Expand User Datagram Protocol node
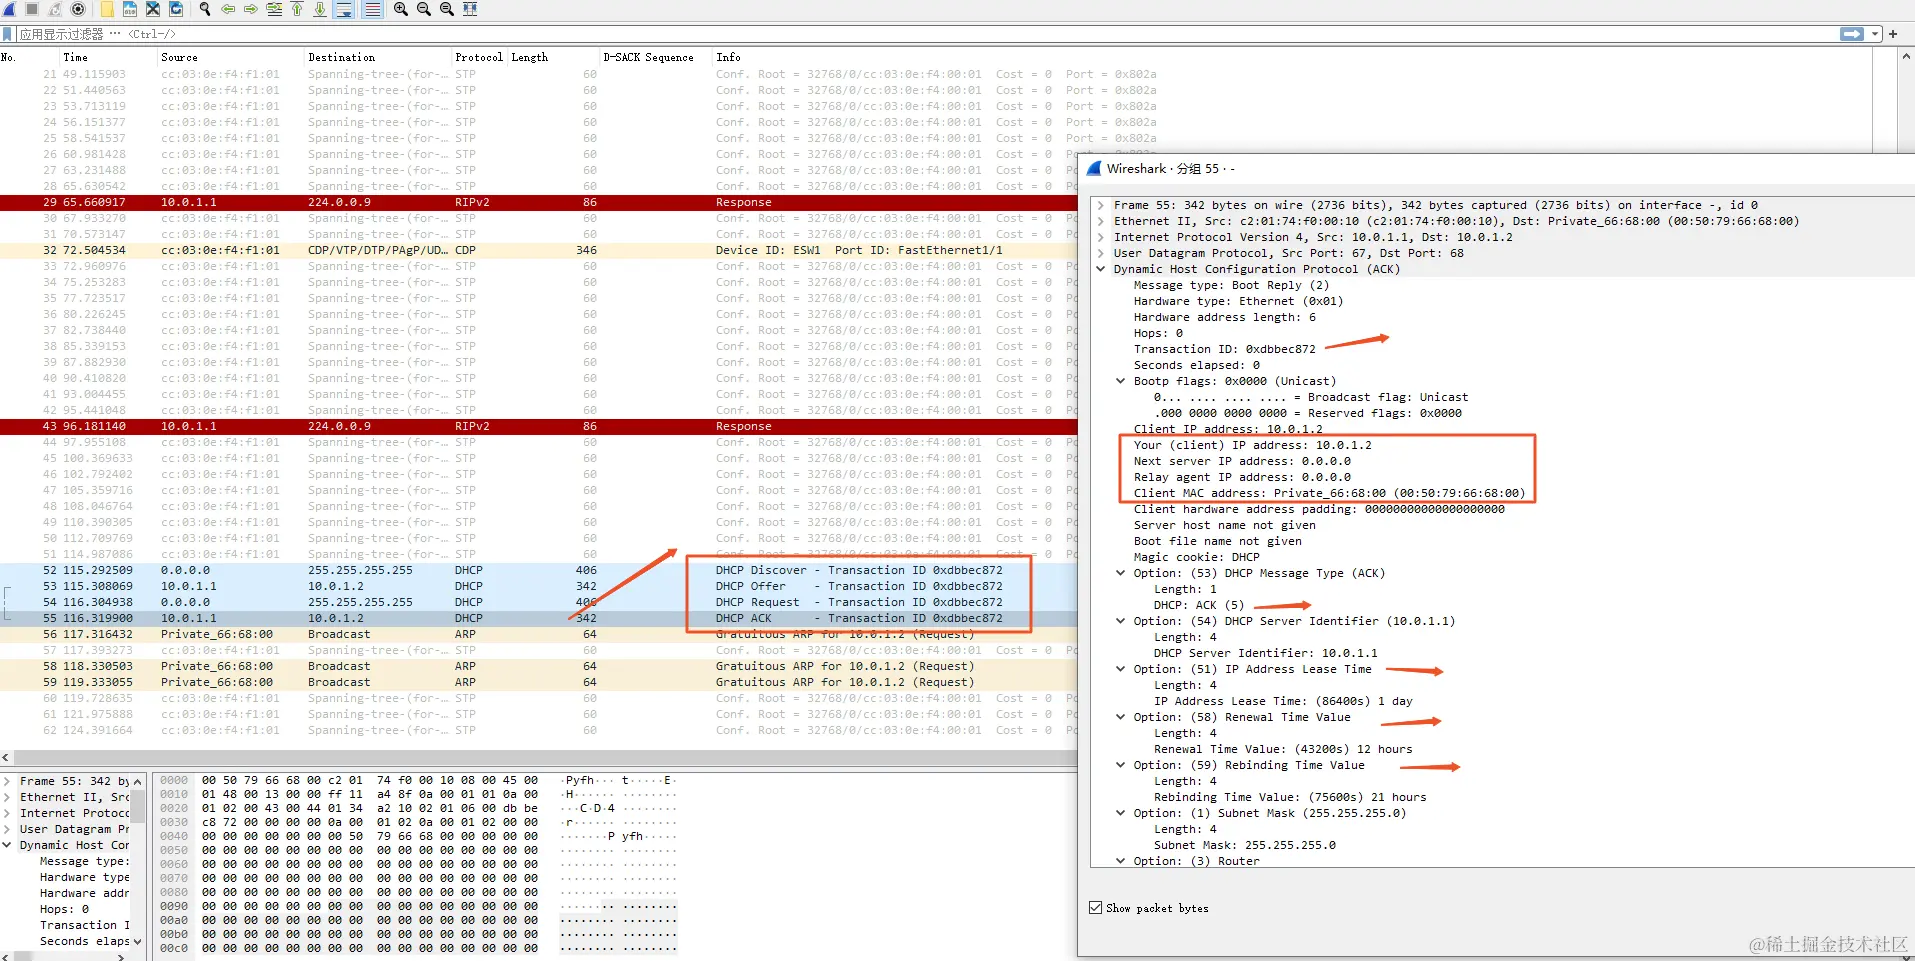This screenshot has height=961, width=1915. [x=1101, y=253]
